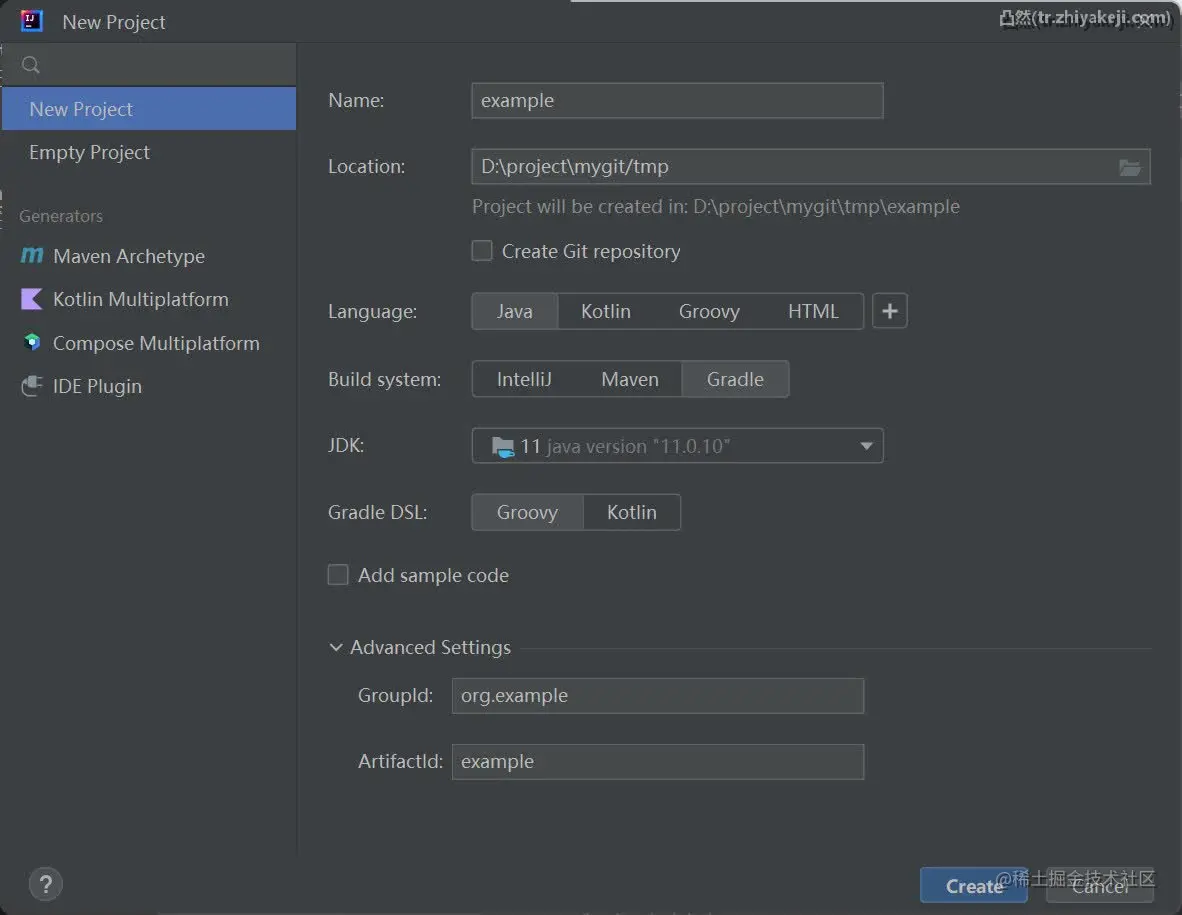
Task: Collapse the Advanced Settings section
Action: coord(336,647)
